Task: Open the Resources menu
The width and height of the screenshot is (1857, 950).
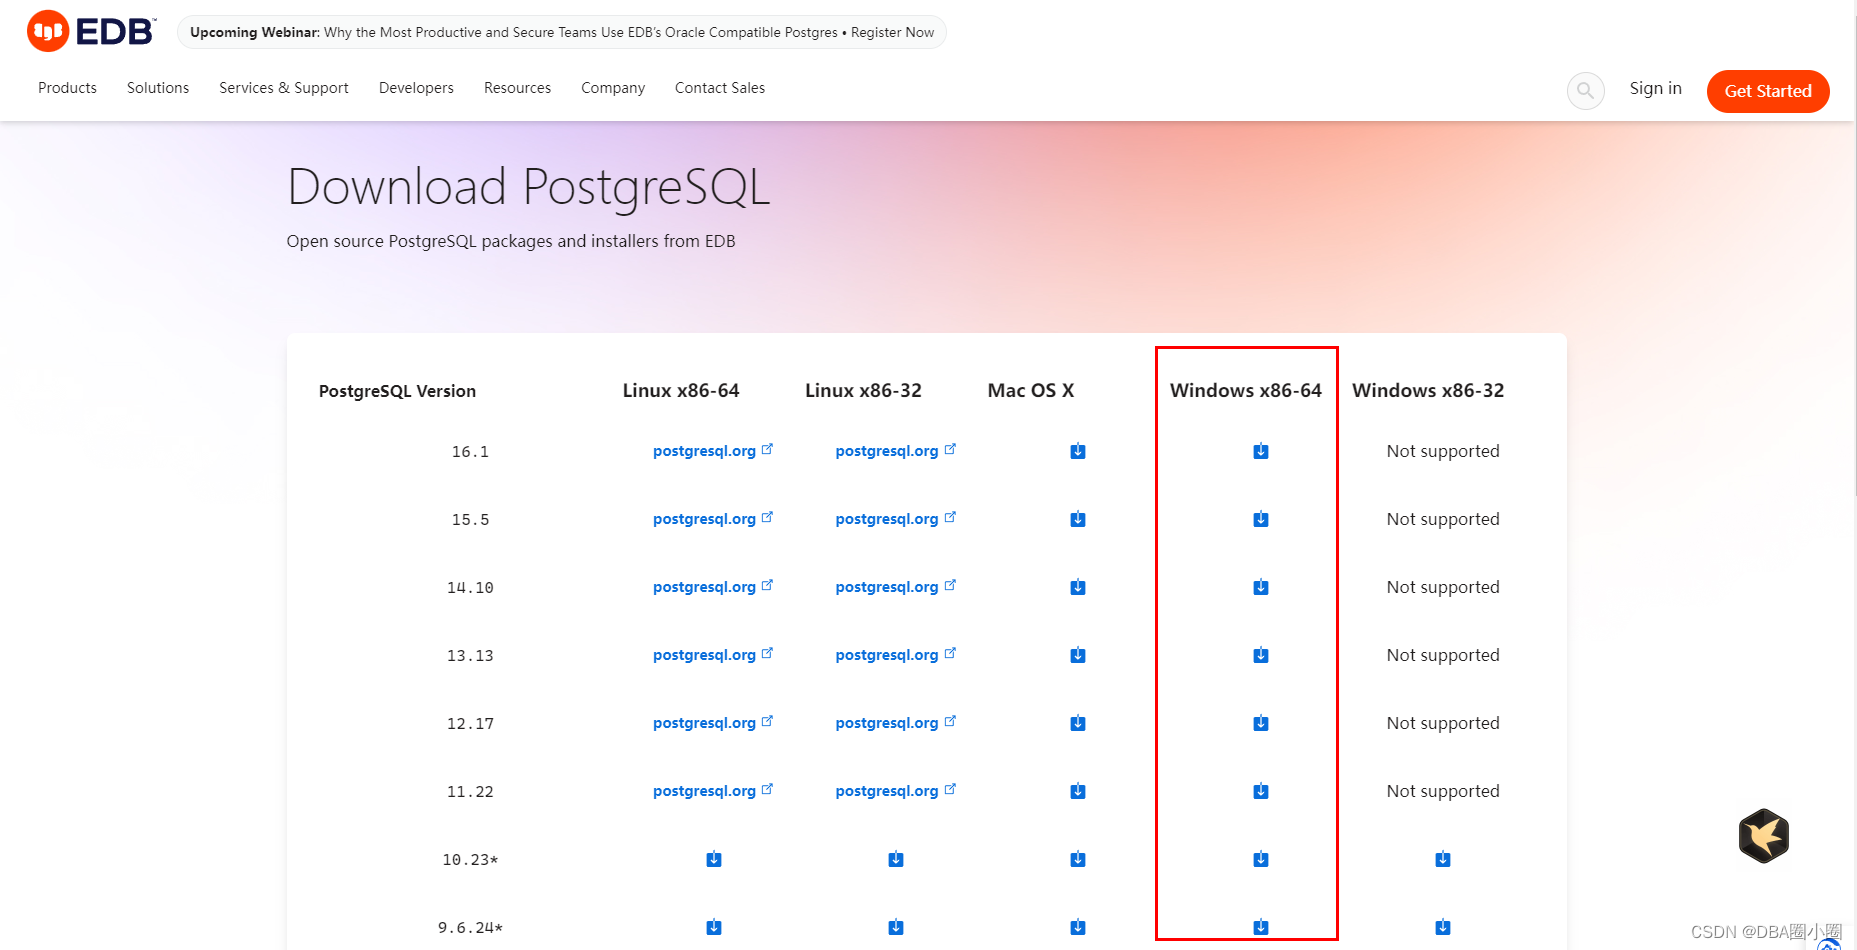Action: (517, 88)
